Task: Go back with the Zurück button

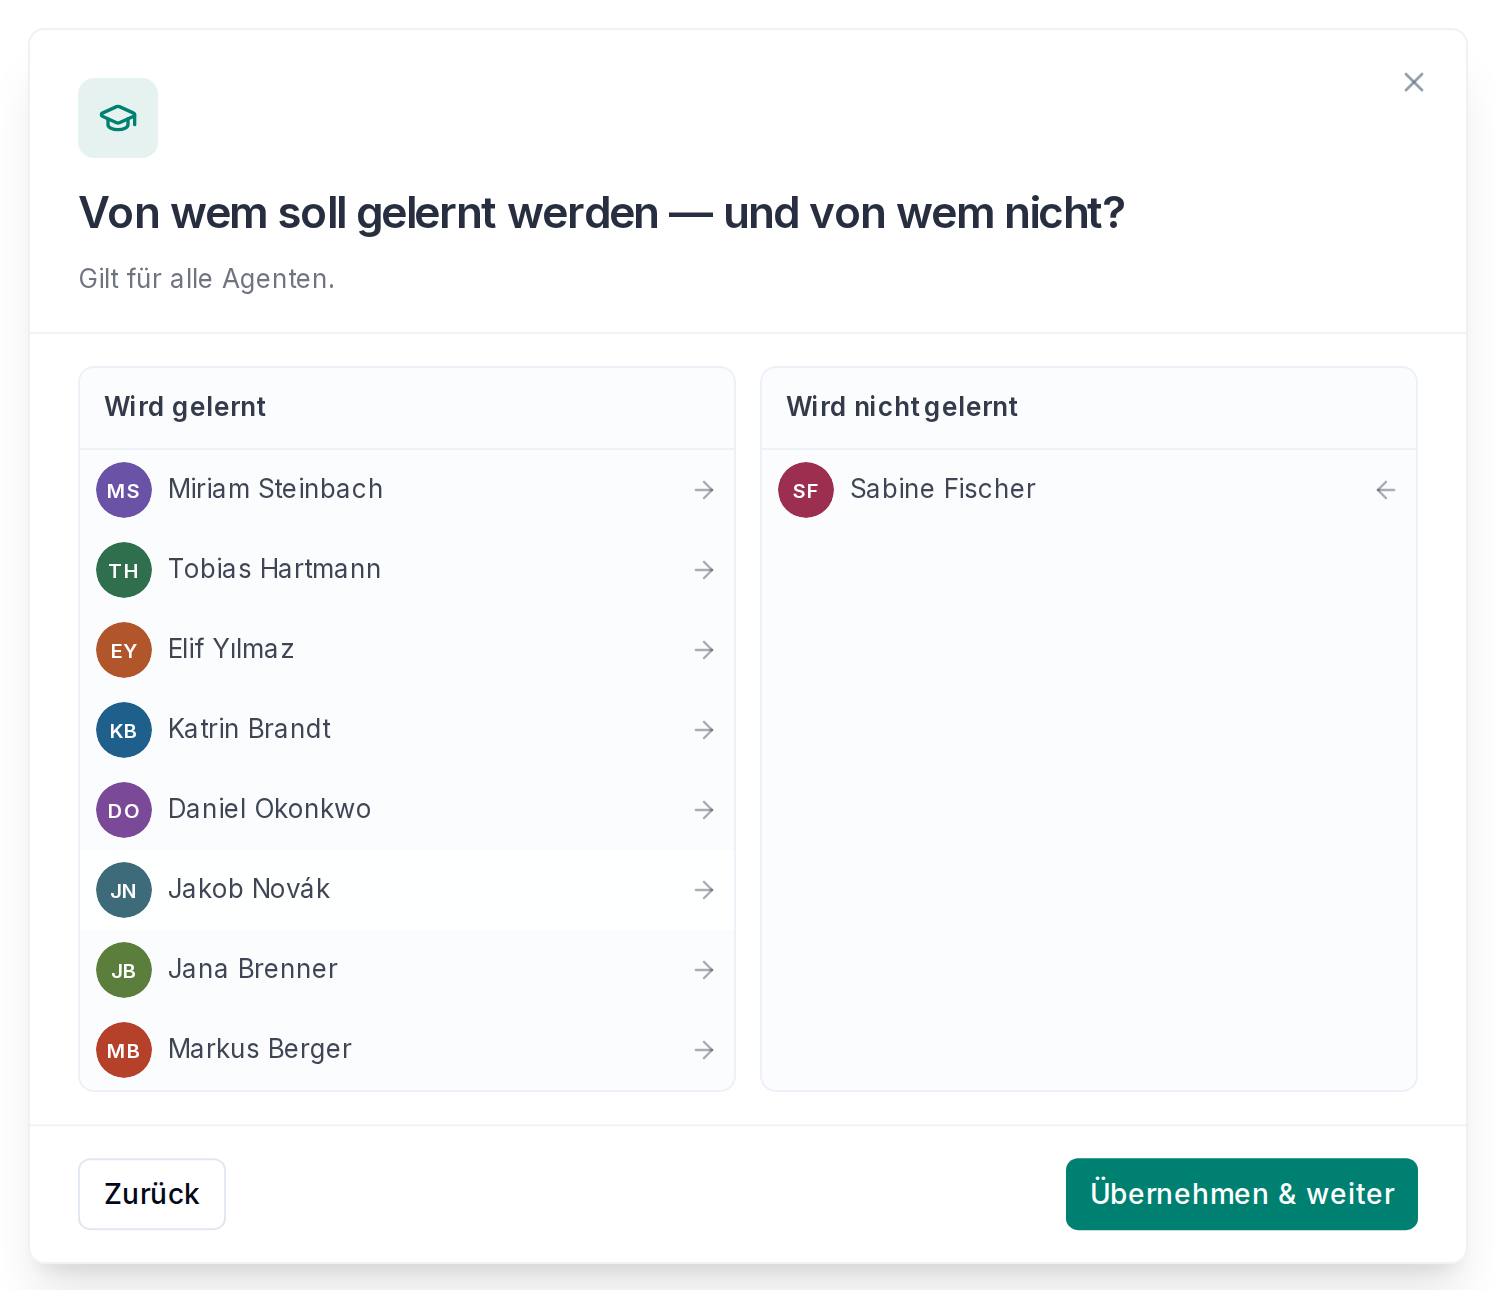Action: tap(152, 1194)
